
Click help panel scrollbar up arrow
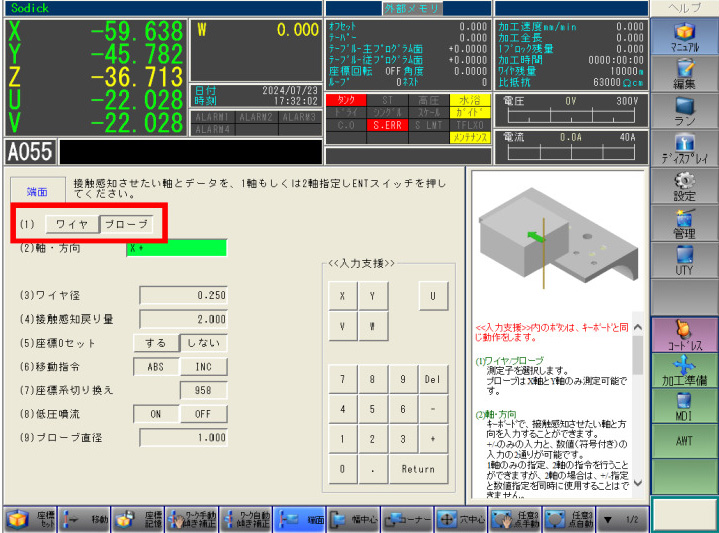point(637,328)
